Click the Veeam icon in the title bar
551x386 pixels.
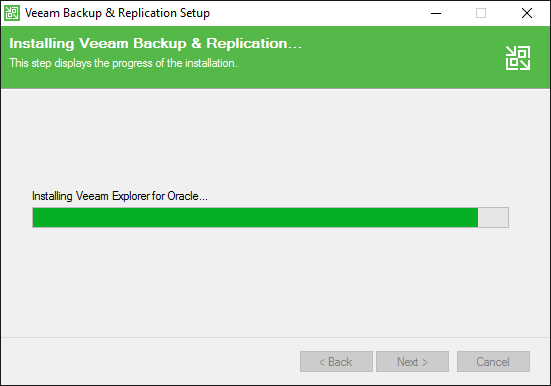pyautogui.click(x=12, y=13)
